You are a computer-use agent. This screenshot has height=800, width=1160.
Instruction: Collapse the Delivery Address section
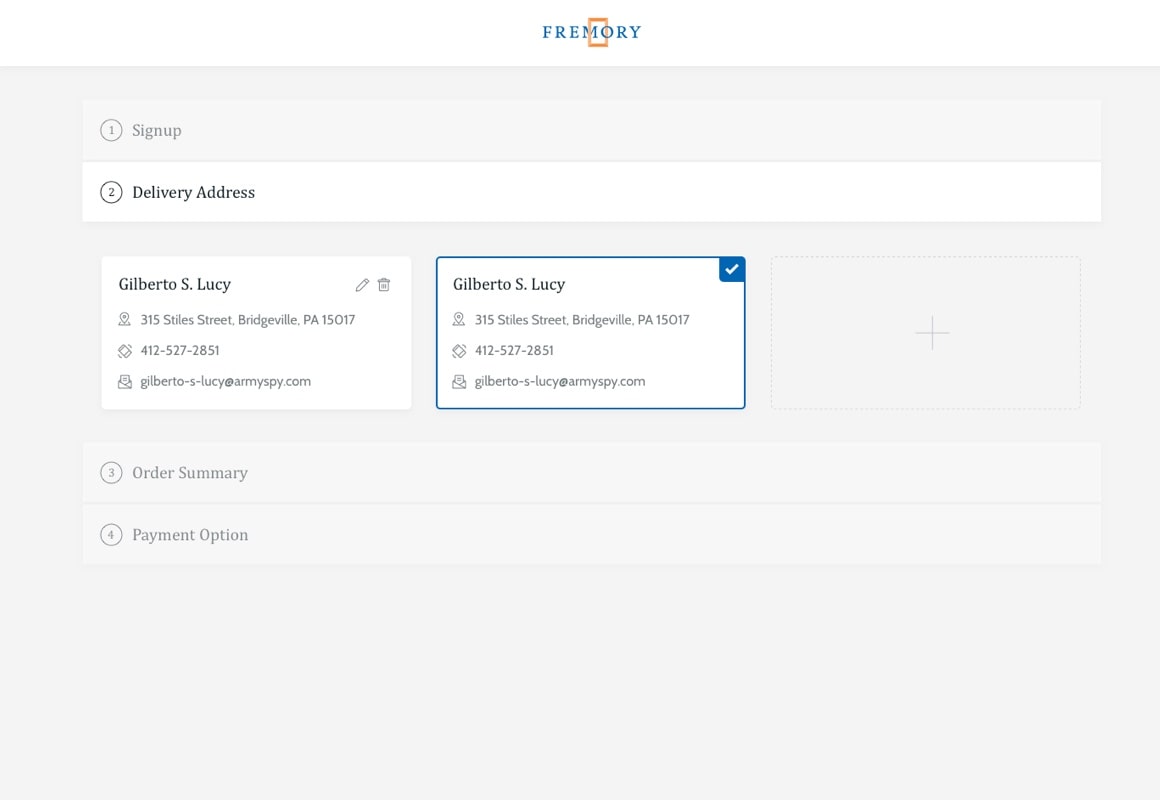pos(193,192)
